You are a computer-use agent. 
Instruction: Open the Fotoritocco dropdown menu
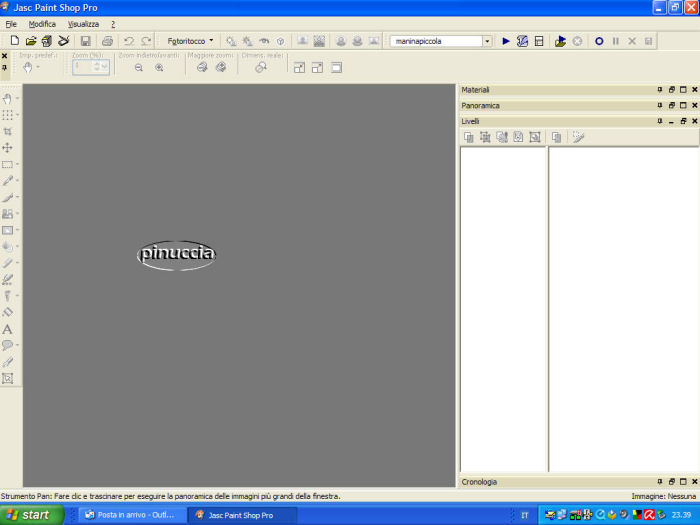(x=191, y=41)
